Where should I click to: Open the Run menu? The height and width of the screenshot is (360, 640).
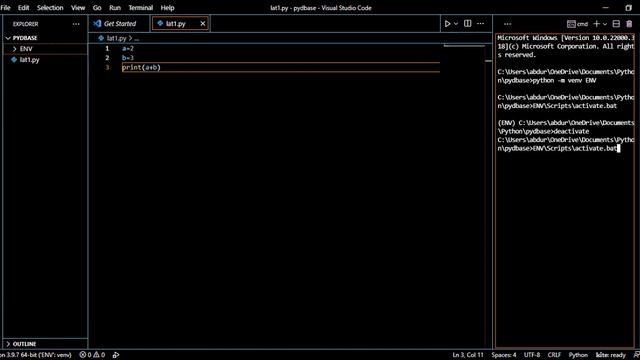[x=115, y=8]
